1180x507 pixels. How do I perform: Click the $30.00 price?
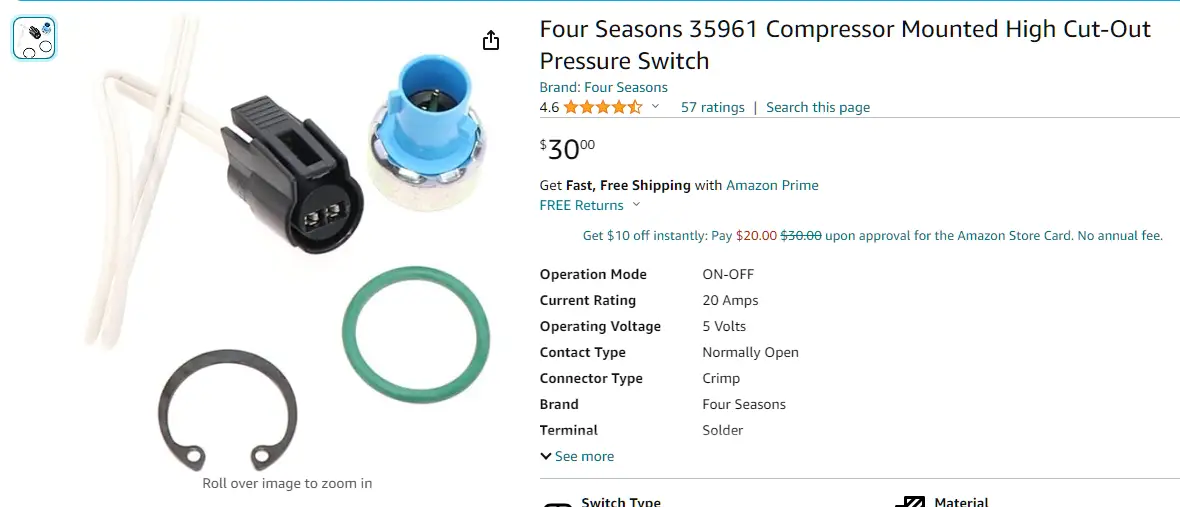click(567, 149)
